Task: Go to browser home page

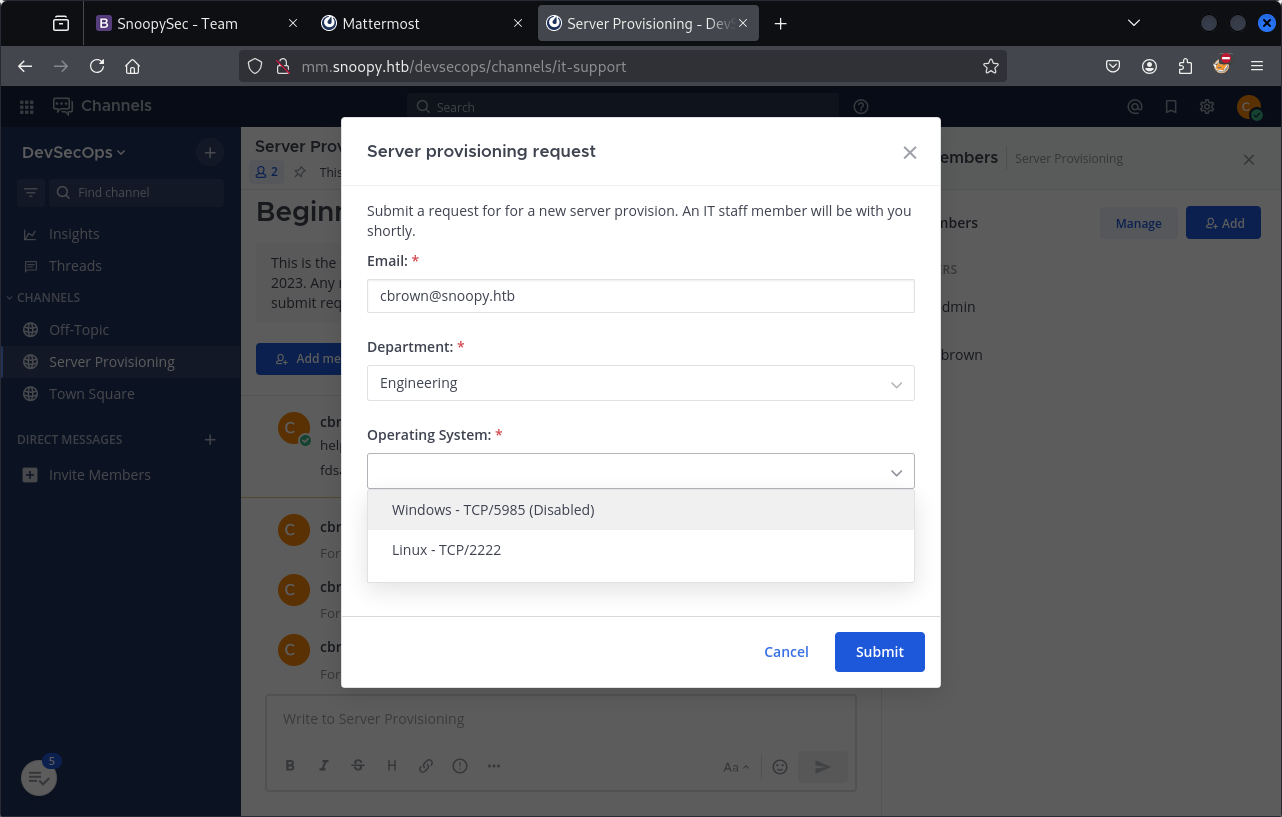Action: coord(132,66)
